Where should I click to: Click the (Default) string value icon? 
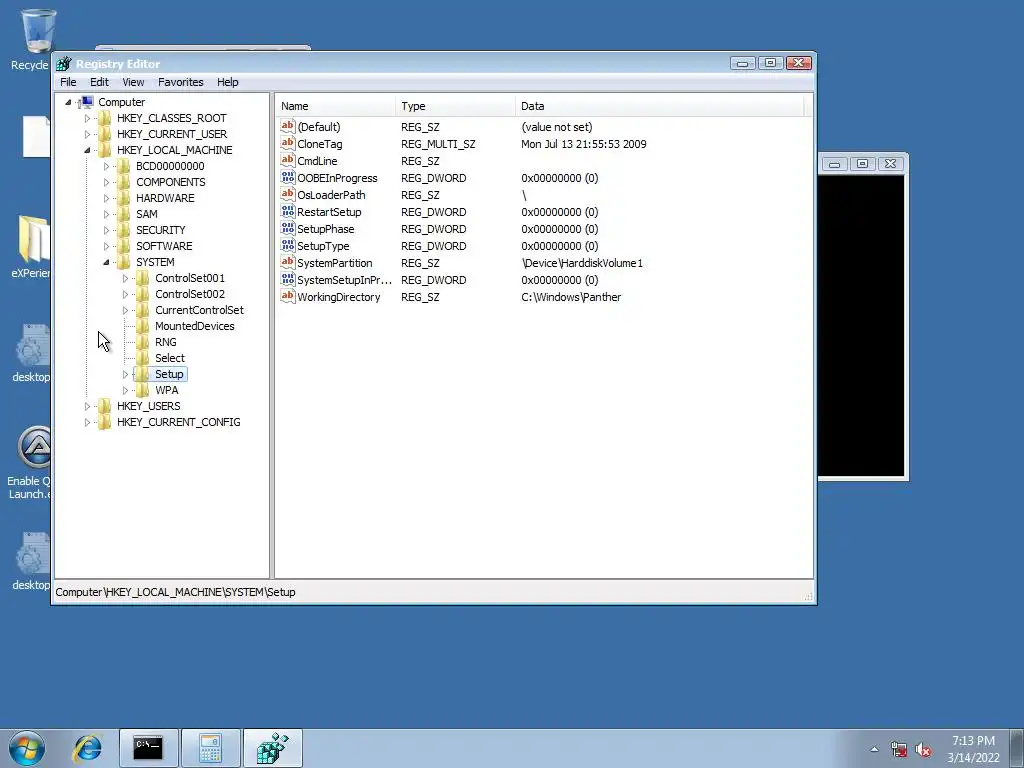[287, 127]
